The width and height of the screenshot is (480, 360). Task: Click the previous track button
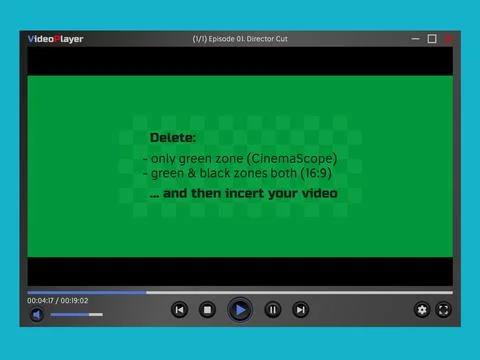click(179, 310)
